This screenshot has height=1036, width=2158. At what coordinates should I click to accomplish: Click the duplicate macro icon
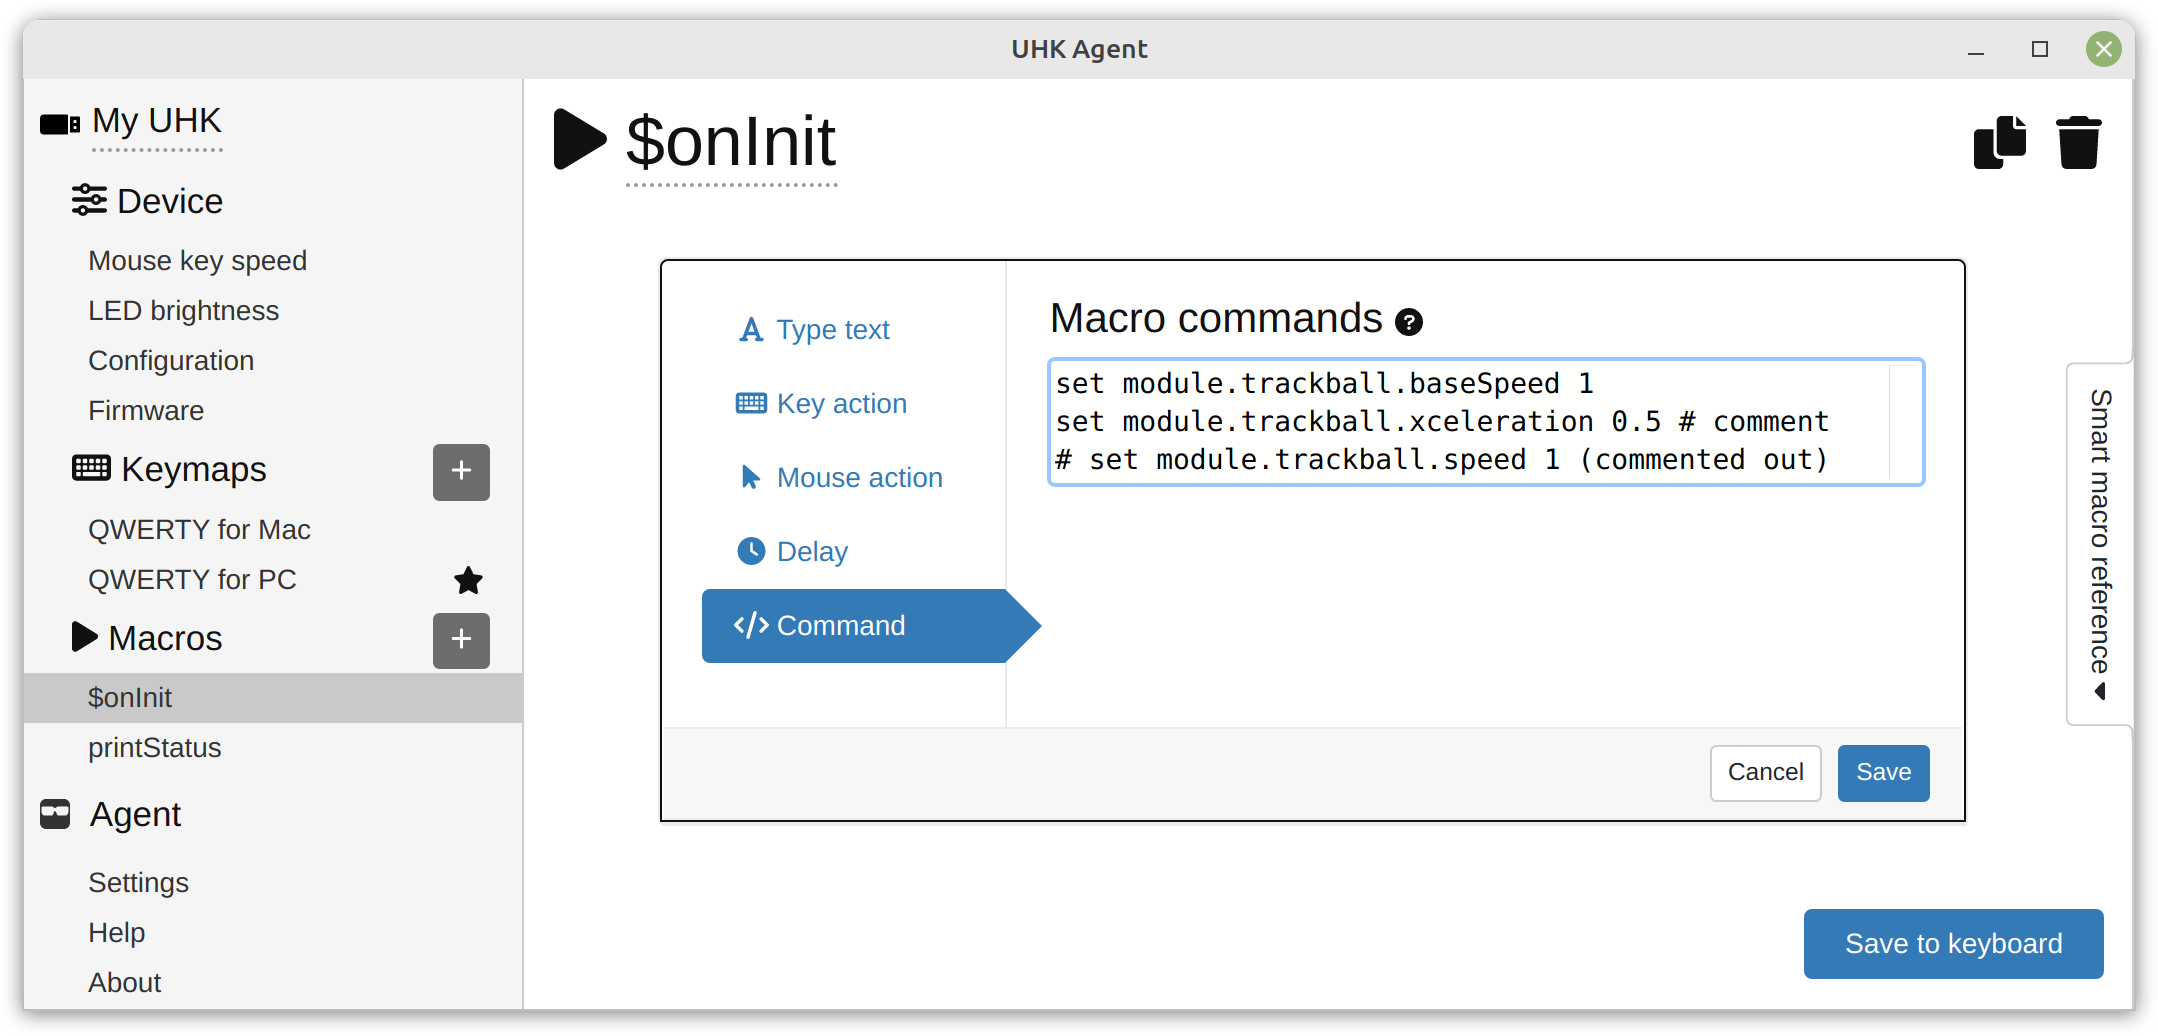[x=1999, y=143]
